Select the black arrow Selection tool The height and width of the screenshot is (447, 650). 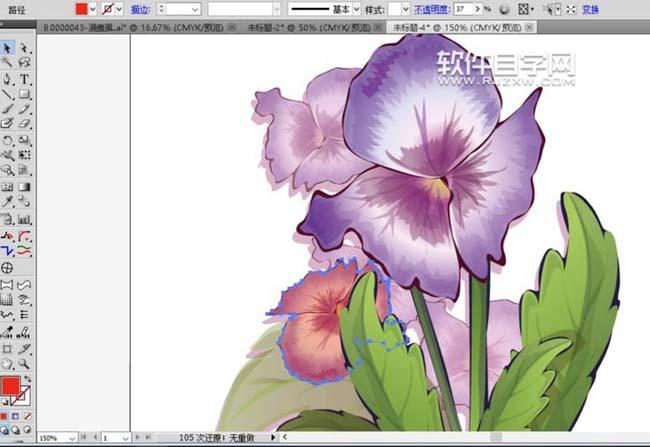(x=8, y=47)
